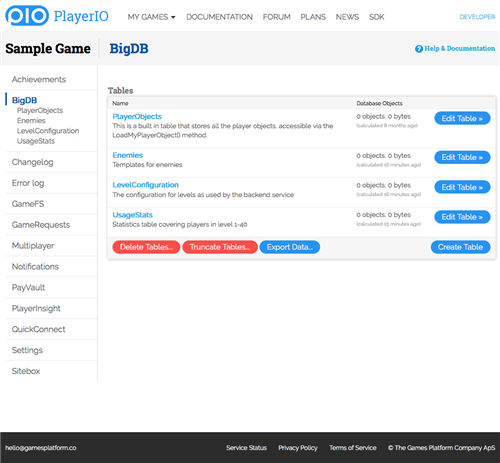The image size is (500, 463).
Task: Click Edit Table for Enemies
Action: click(x=462, y=157)
